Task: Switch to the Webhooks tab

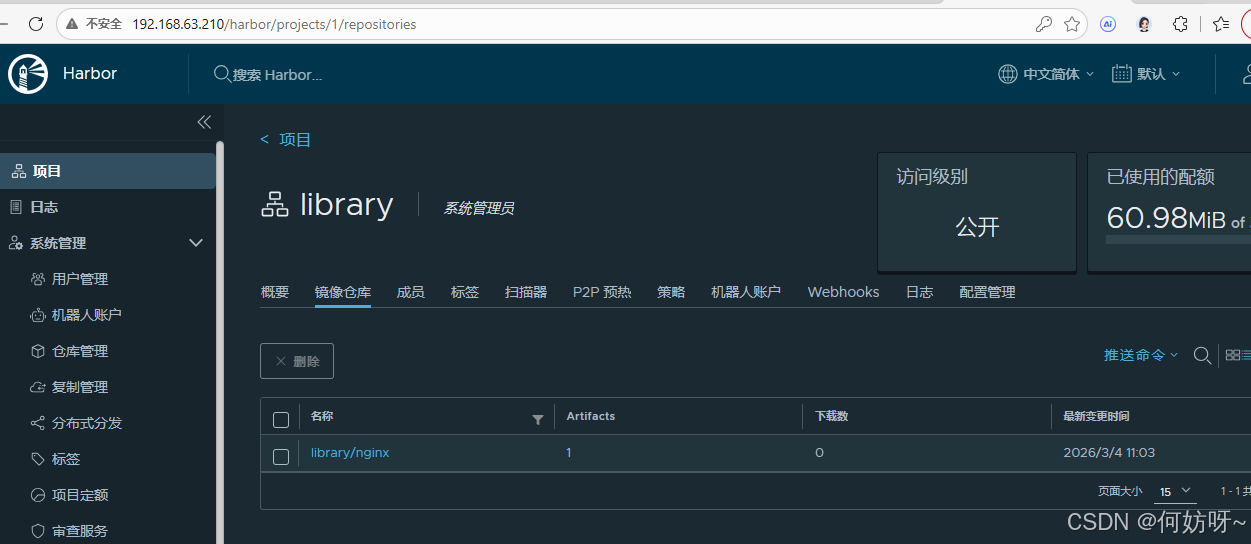Action: tap(843, 292)
